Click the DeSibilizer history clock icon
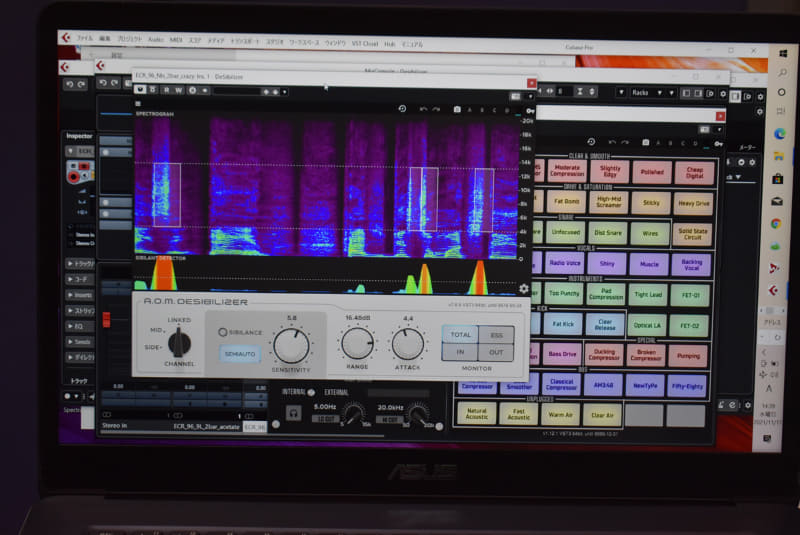 pos(403,109)
